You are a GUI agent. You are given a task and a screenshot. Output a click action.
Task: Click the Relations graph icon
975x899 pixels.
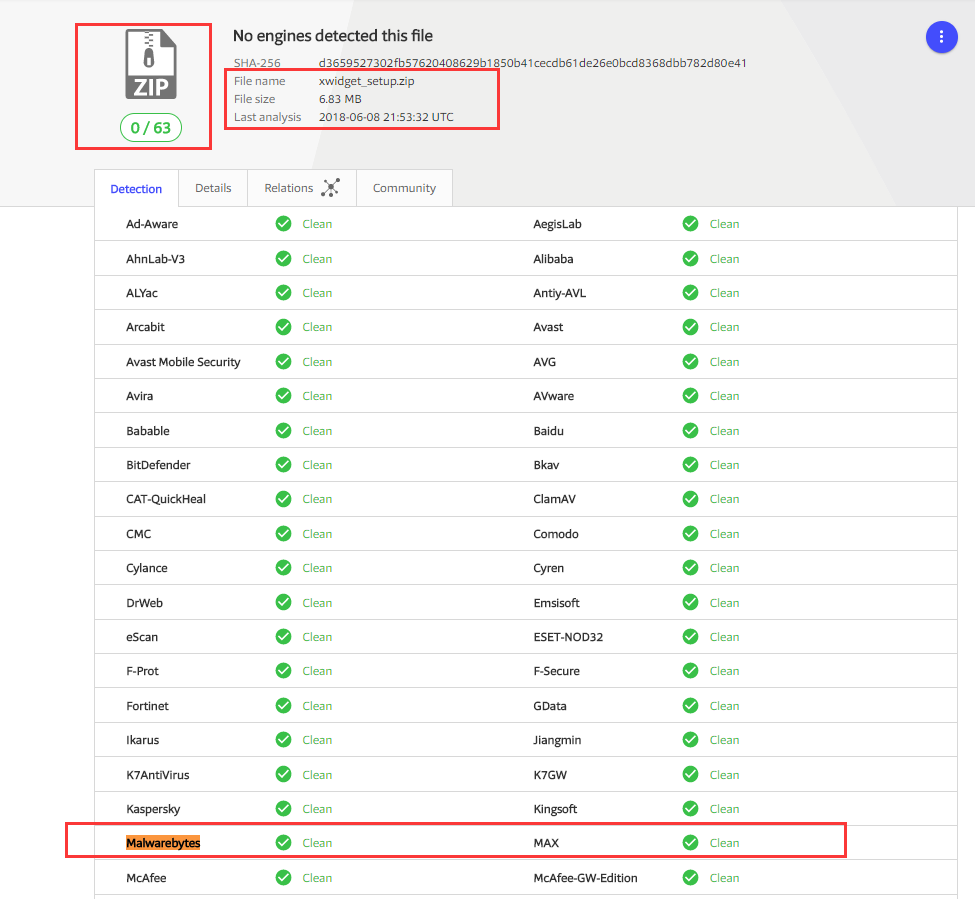coord(330,188)
